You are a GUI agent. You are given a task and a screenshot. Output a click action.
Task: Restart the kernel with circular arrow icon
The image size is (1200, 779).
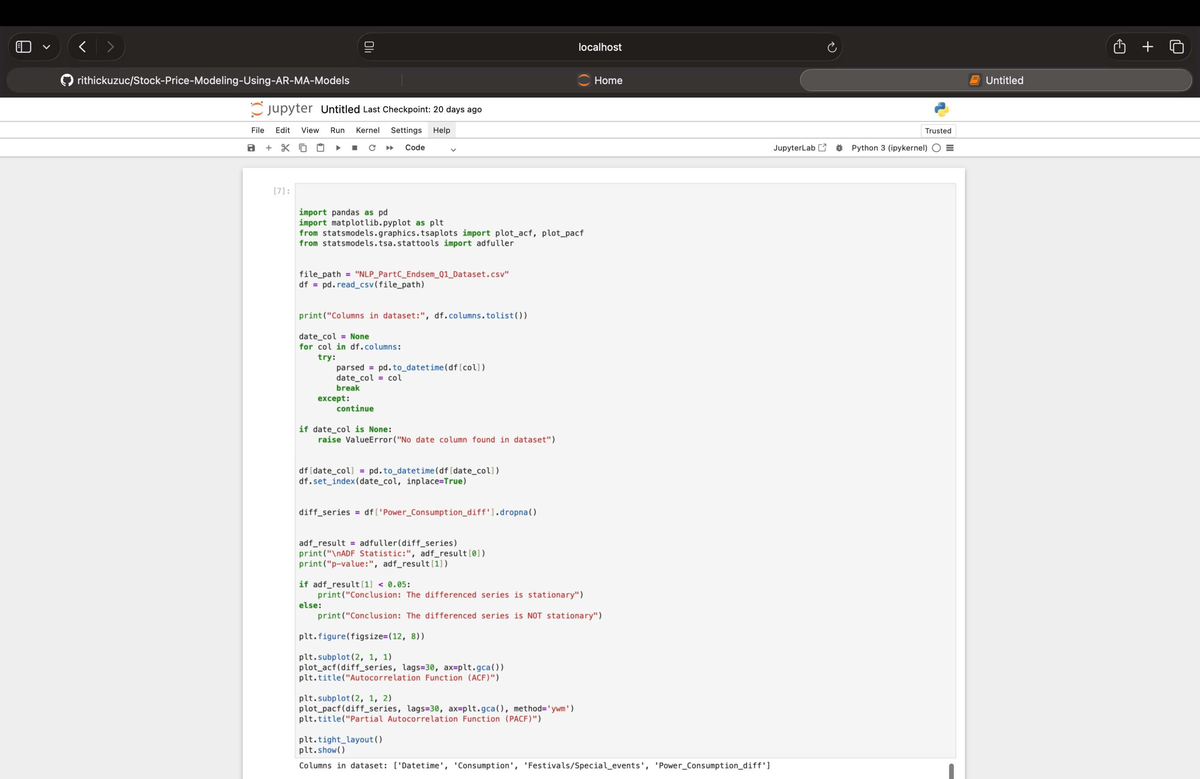click(x=372, y=148)
